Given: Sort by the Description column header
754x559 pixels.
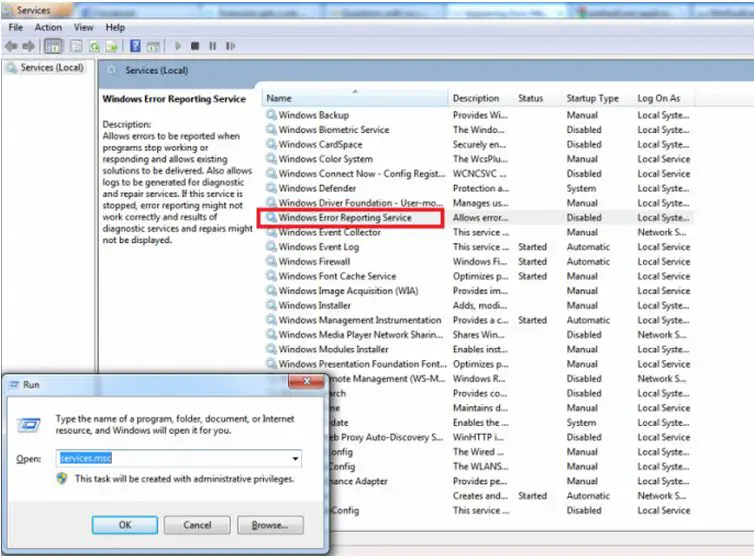Looking at the screenshot, I should tap(481, 98).
